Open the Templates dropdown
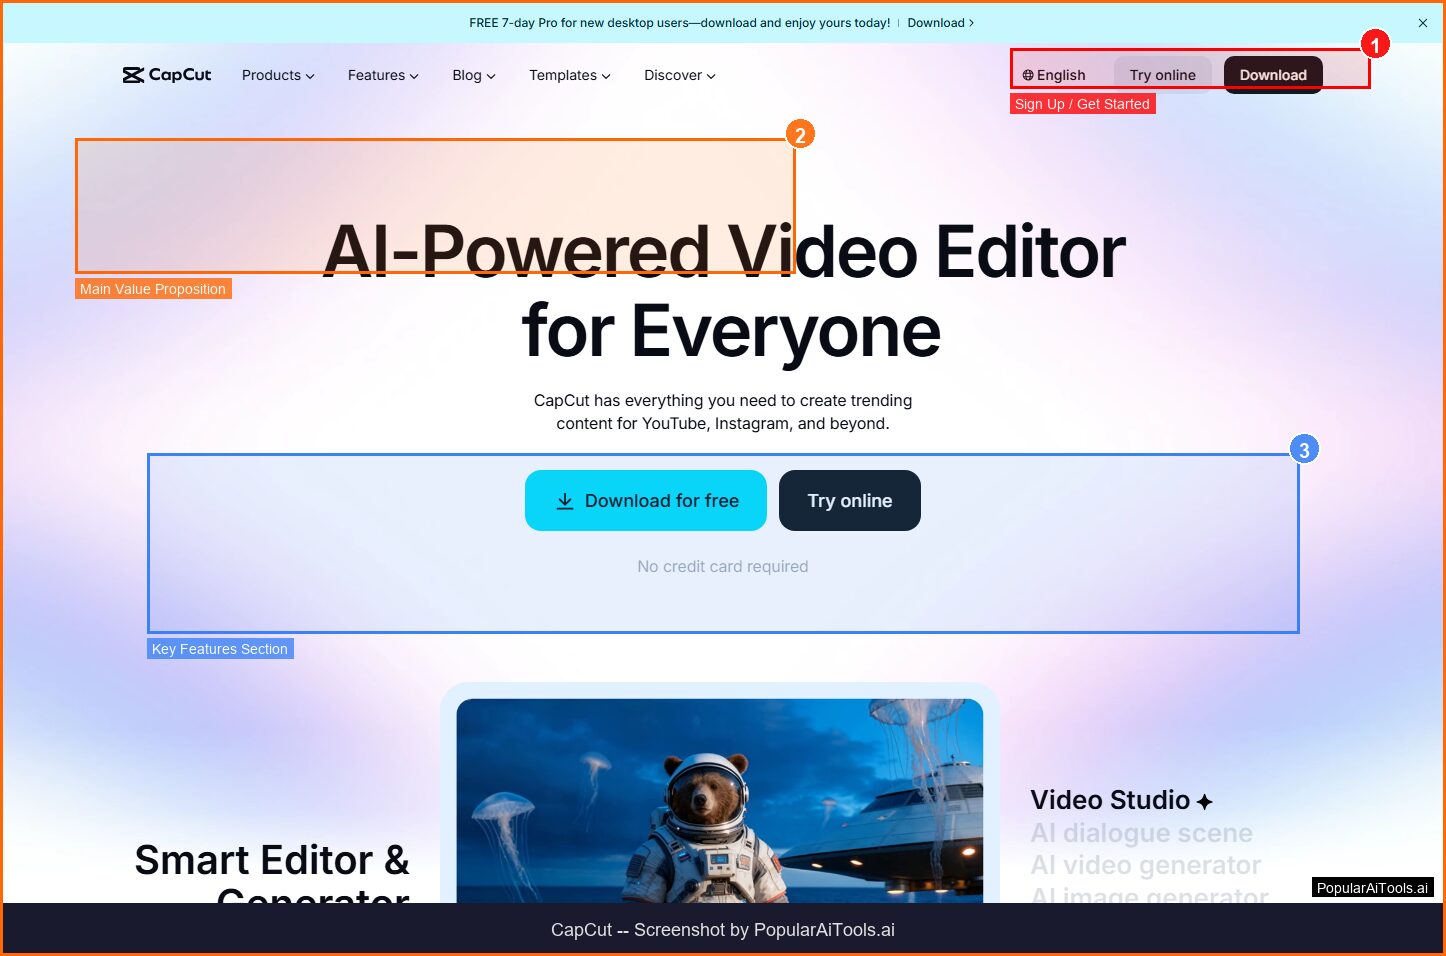Screen dimensions: 1446x956 click(x=568, y=75)
